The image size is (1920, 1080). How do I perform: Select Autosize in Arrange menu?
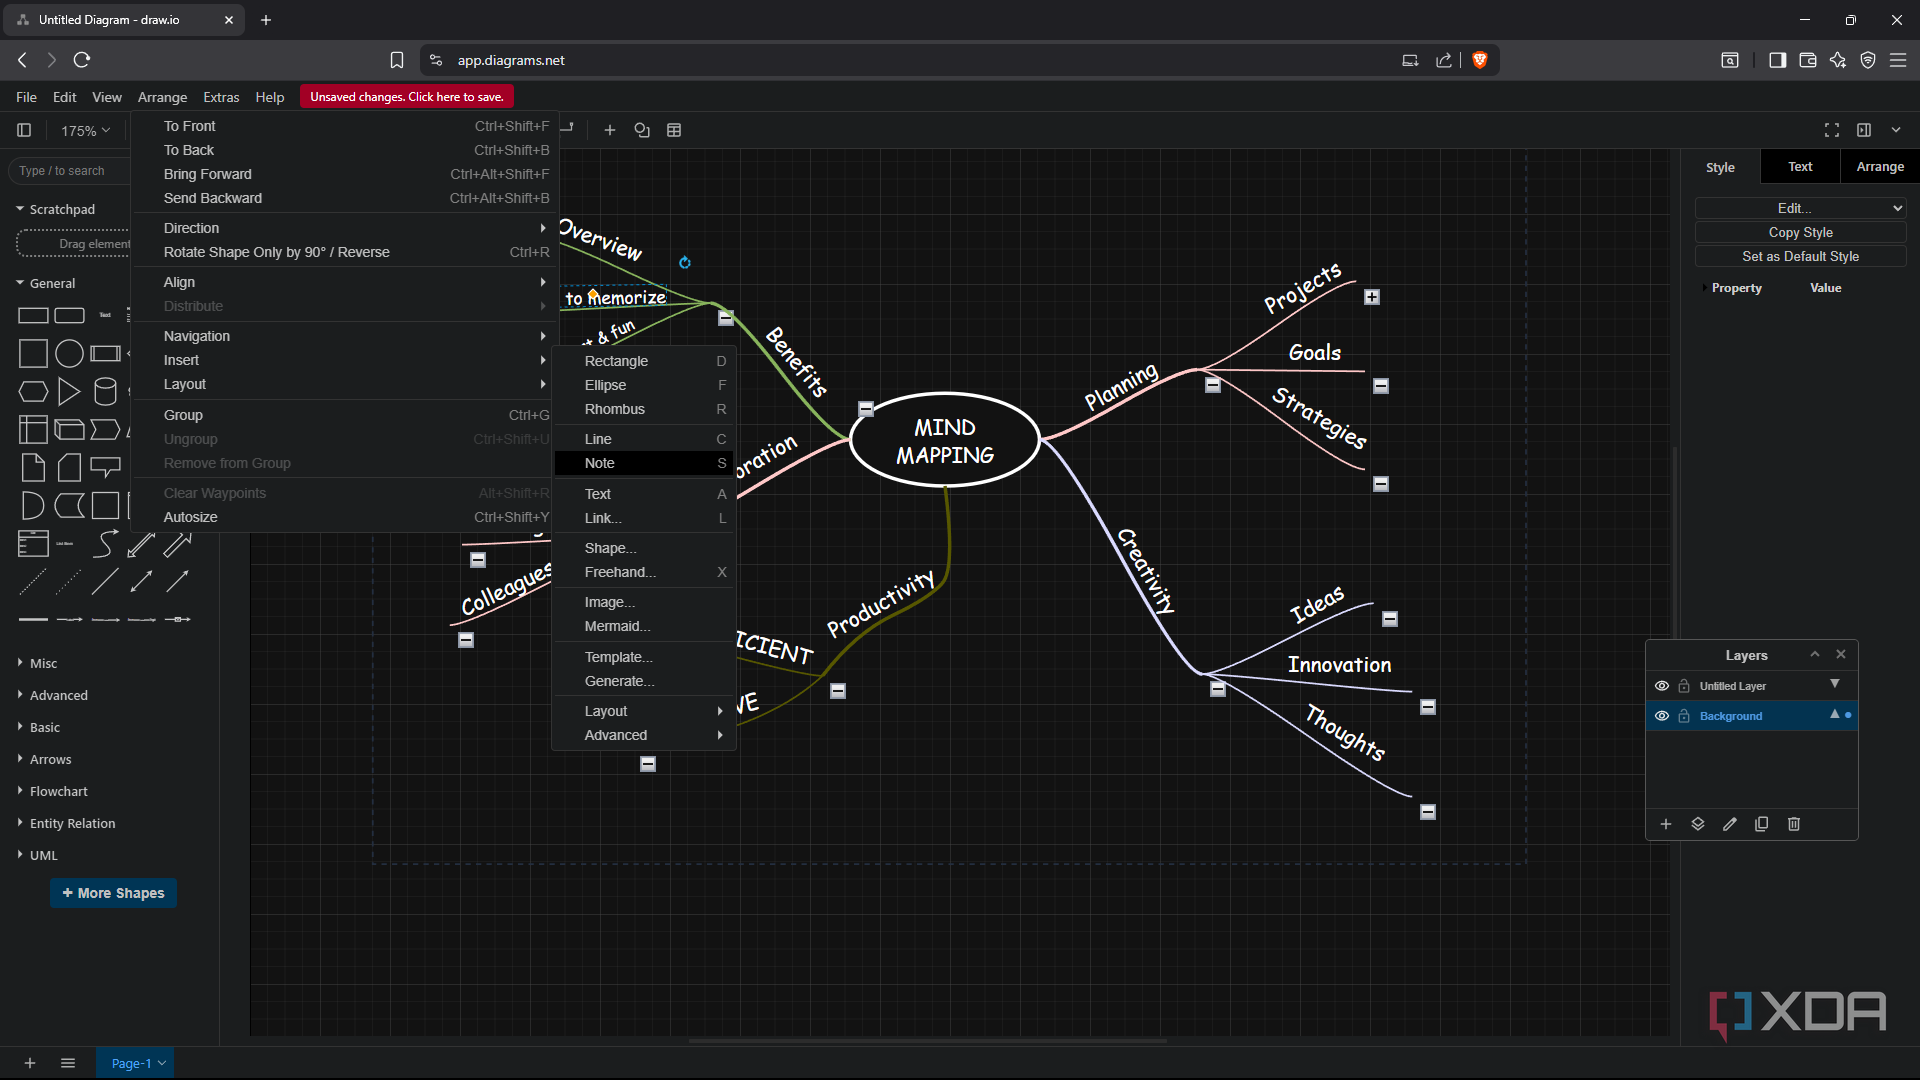click(x=346, y=517)
